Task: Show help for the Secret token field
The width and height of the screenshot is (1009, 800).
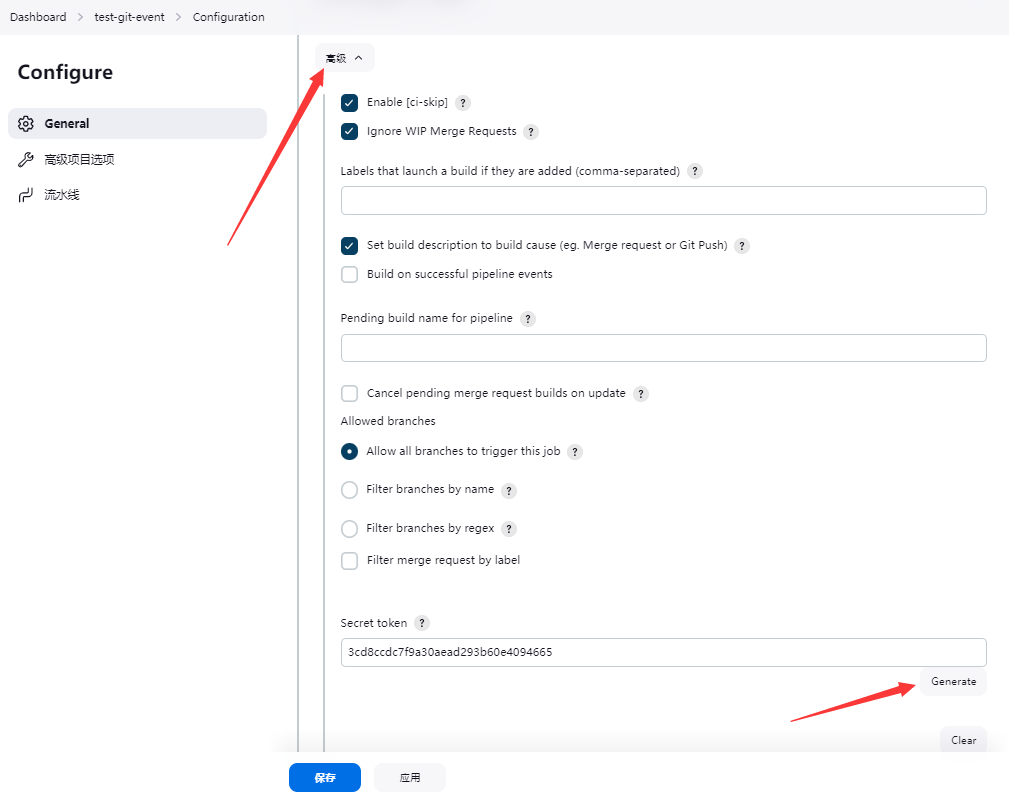Action: [421, 622]
